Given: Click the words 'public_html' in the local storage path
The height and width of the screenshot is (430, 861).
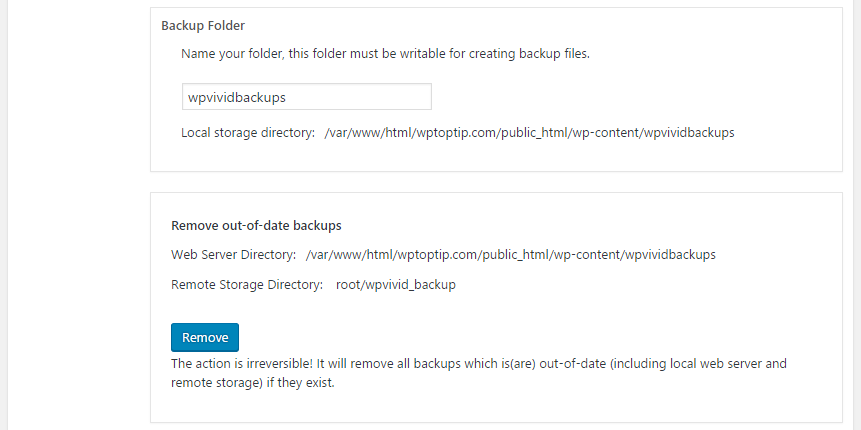Looking at the screenshot, I should click(534, 132).
